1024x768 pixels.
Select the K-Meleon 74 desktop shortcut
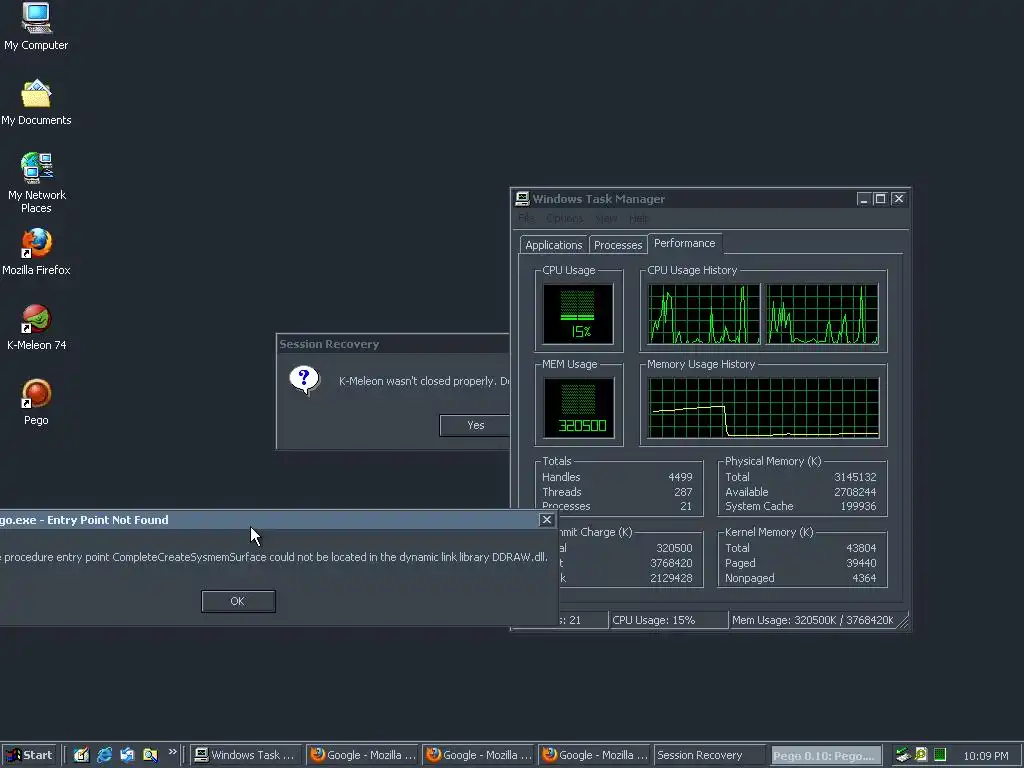pyautogui.click(x=36, y=328)
